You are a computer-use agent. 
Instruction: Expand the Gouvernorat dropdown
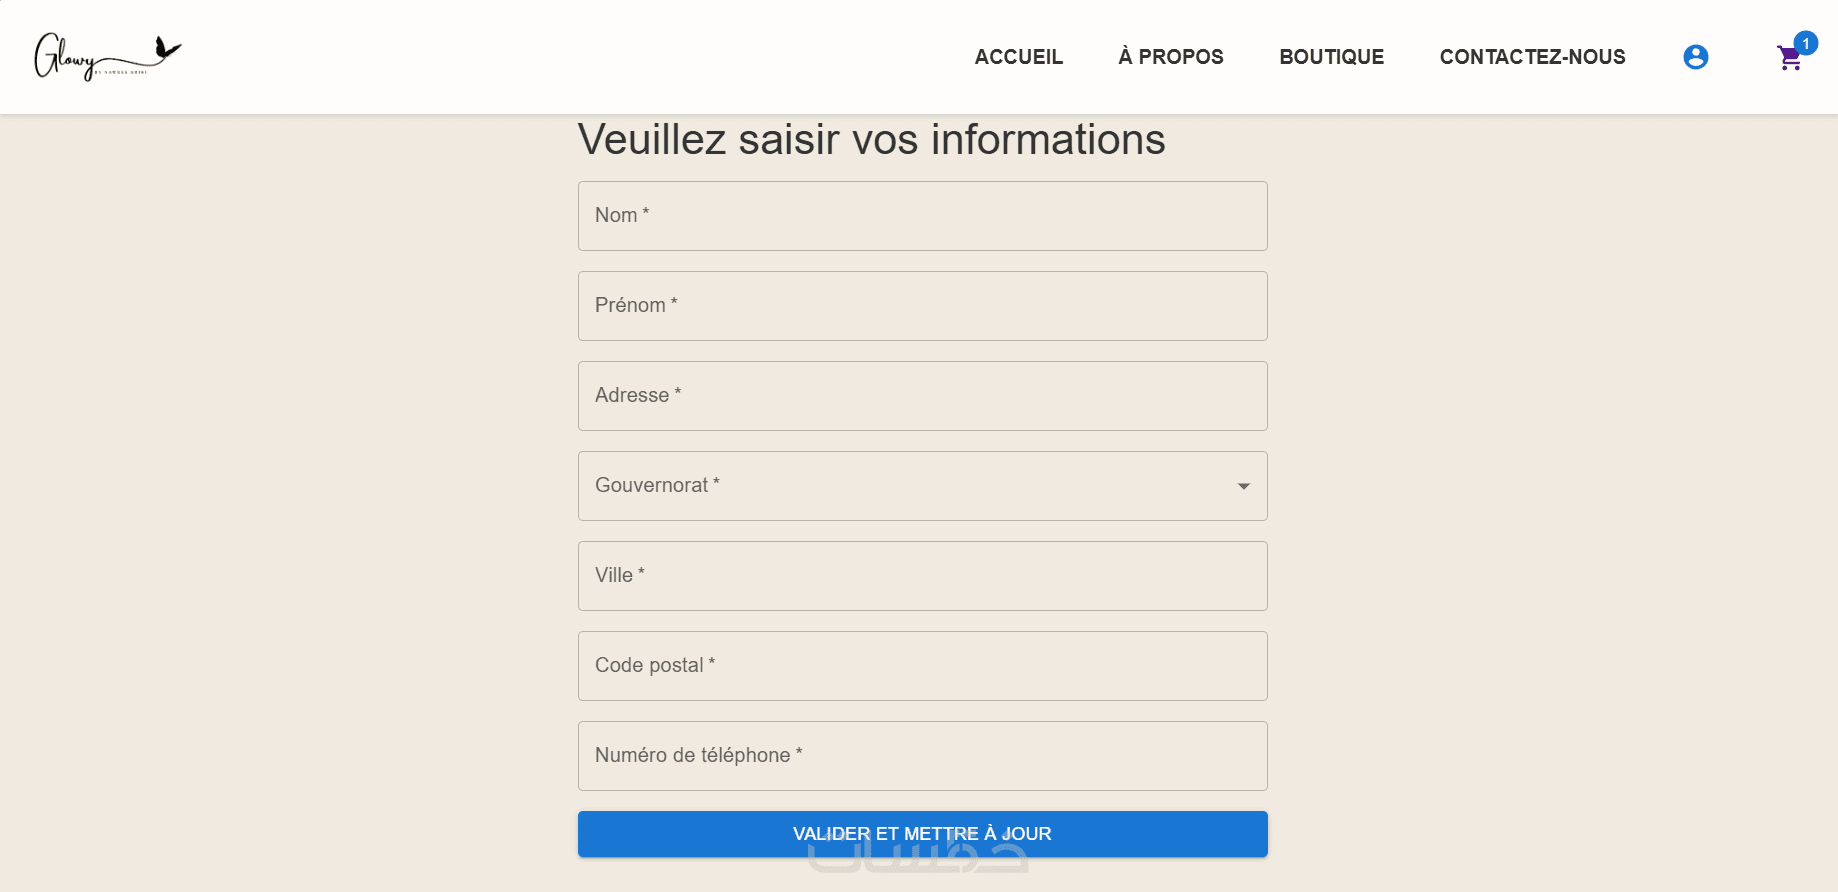click(922, 486)
